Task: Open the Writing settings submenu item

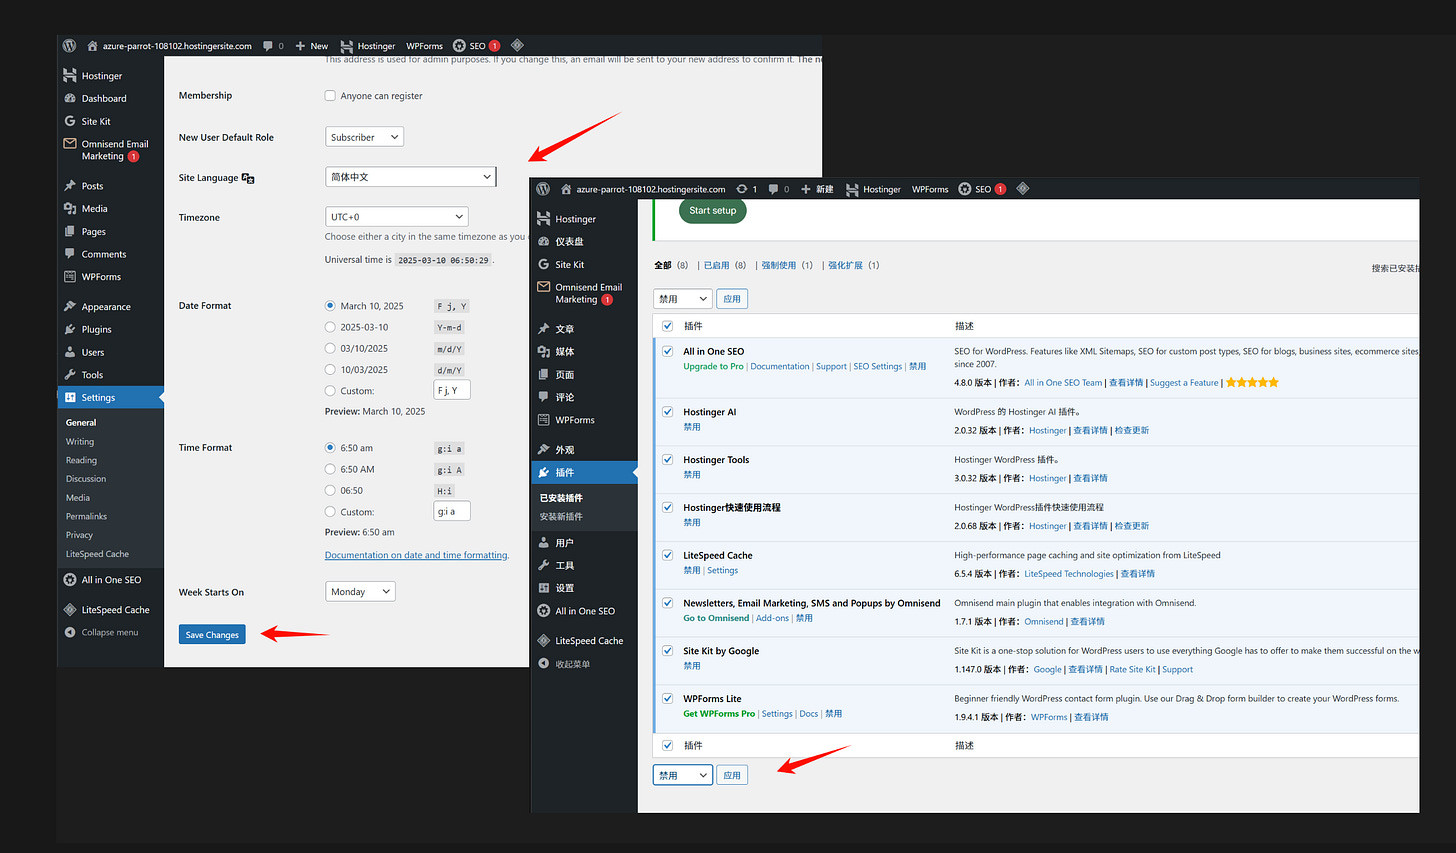Action: pyautogui.click(x=80, y=441)
